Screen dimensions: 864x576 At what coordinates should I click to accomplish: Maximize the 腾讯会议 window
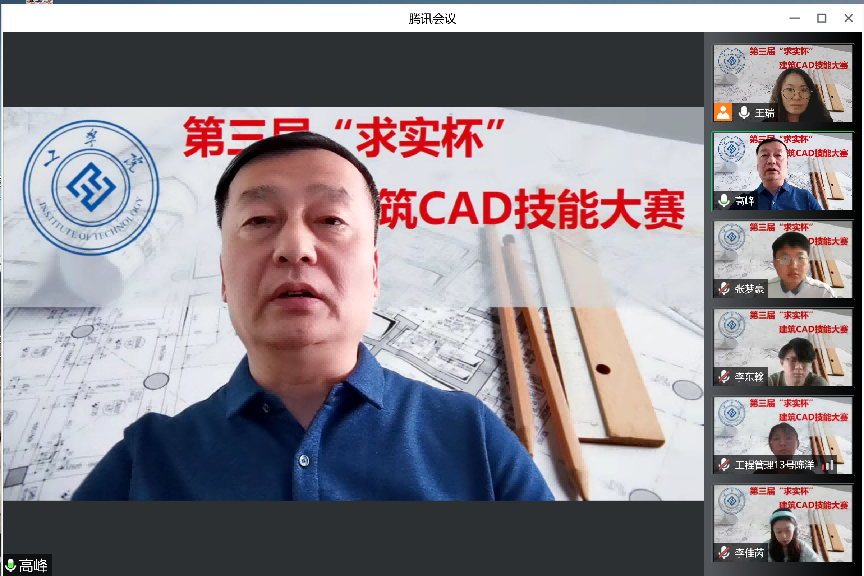coord(821,18)
